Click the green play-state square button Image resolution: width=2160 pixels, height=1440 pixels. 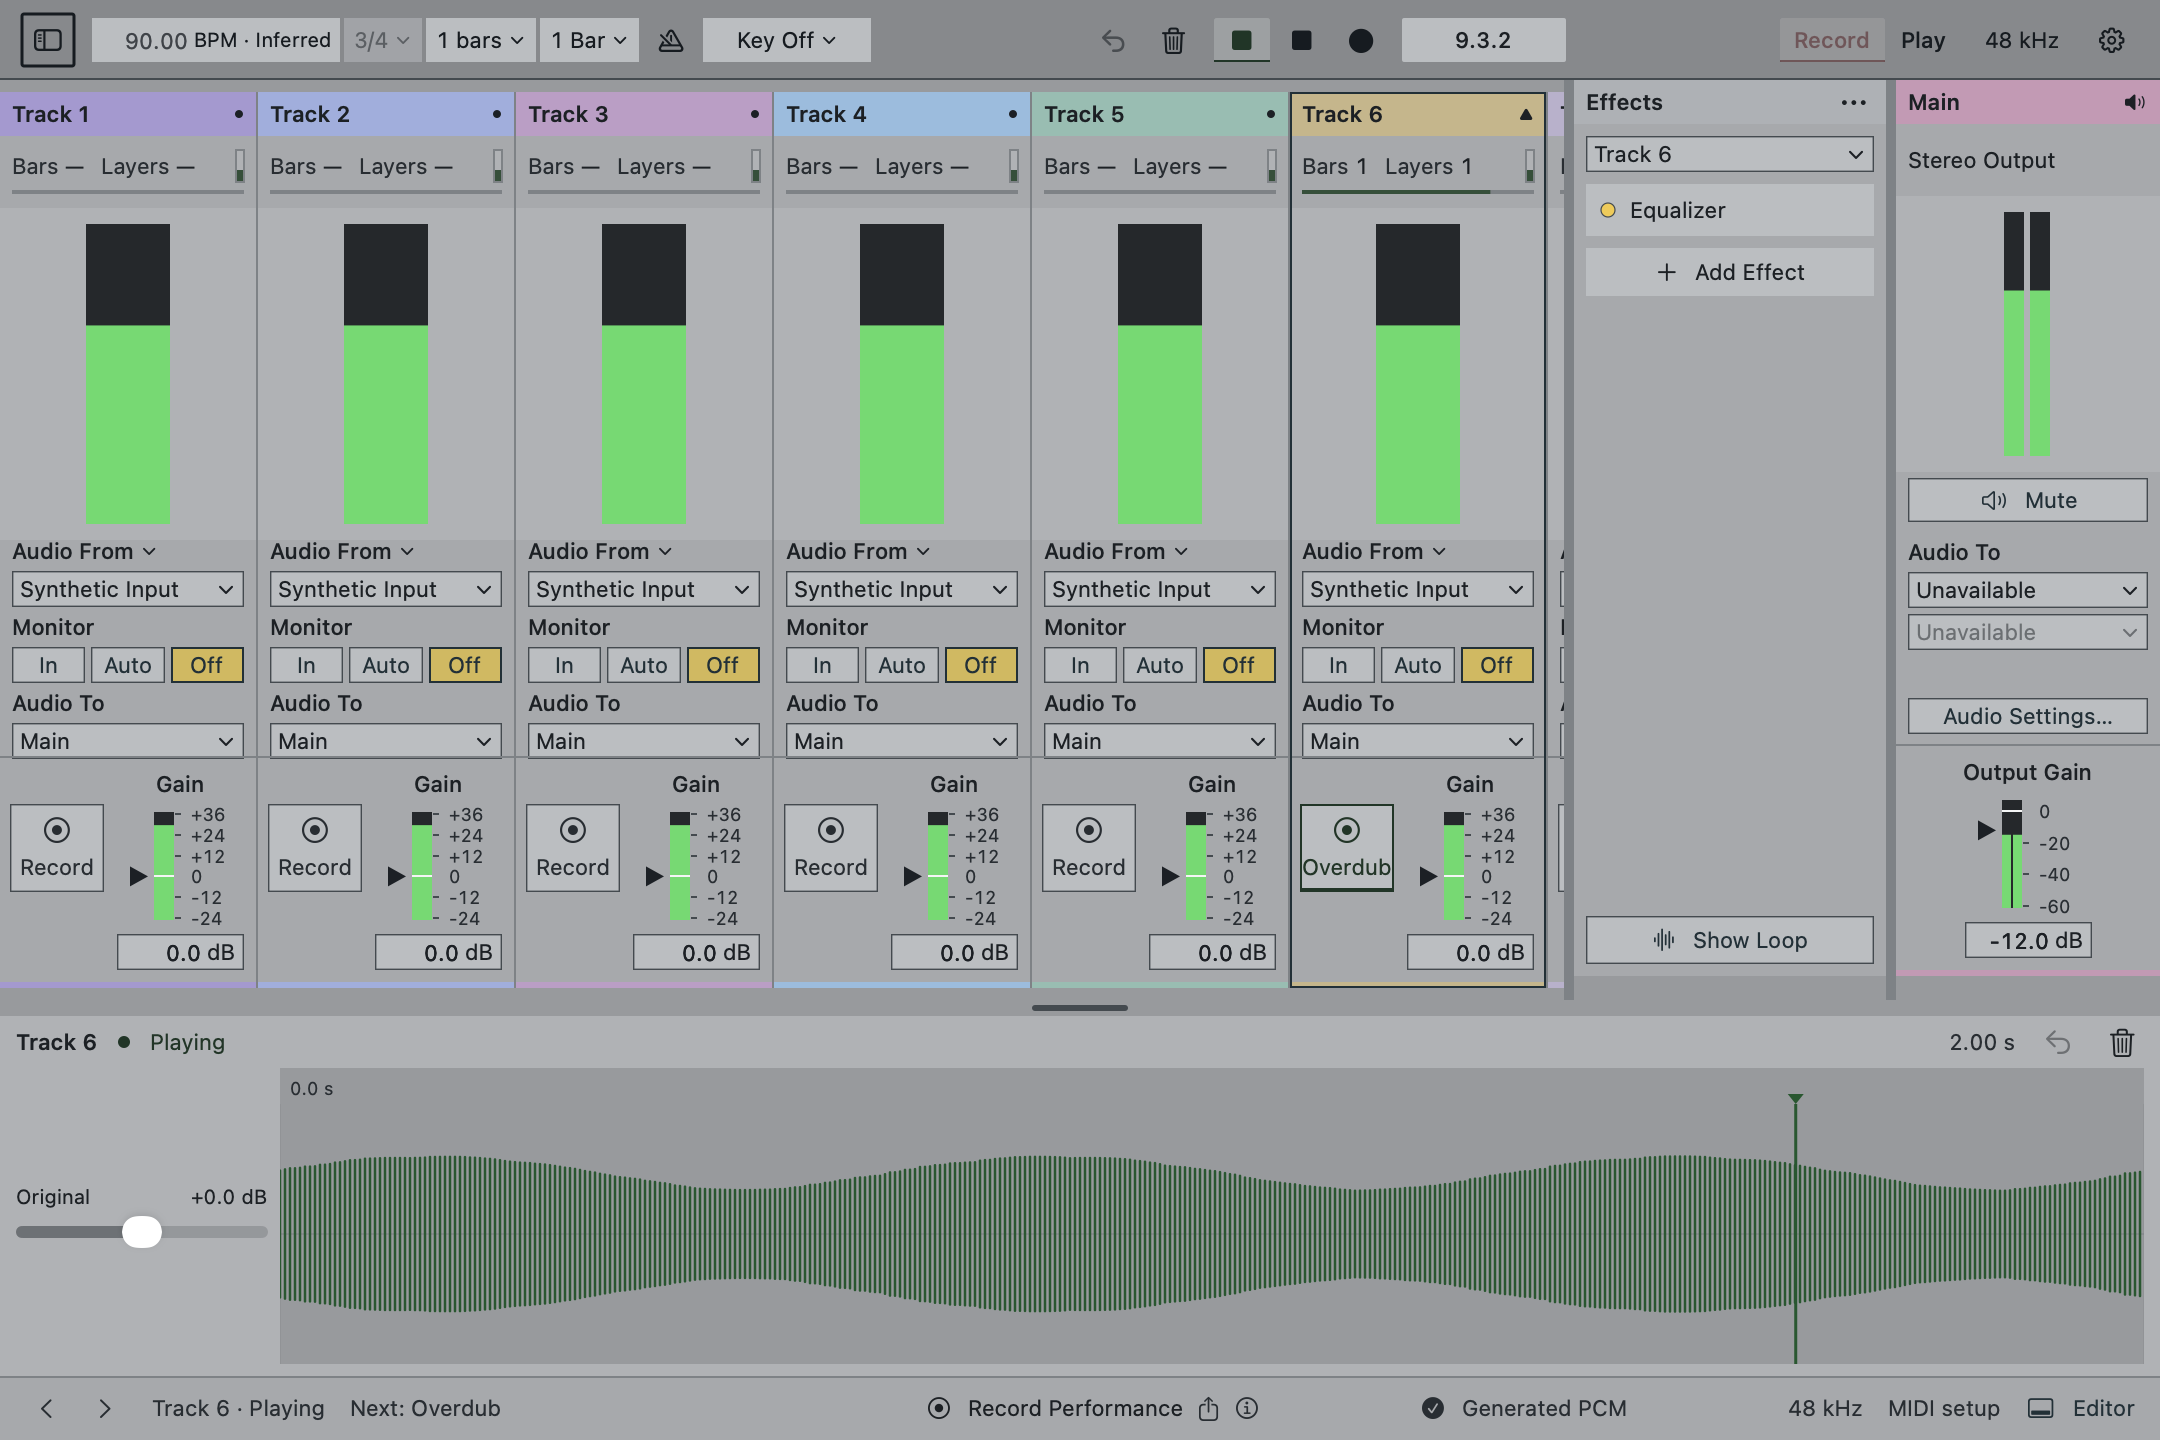[1241, 40]
